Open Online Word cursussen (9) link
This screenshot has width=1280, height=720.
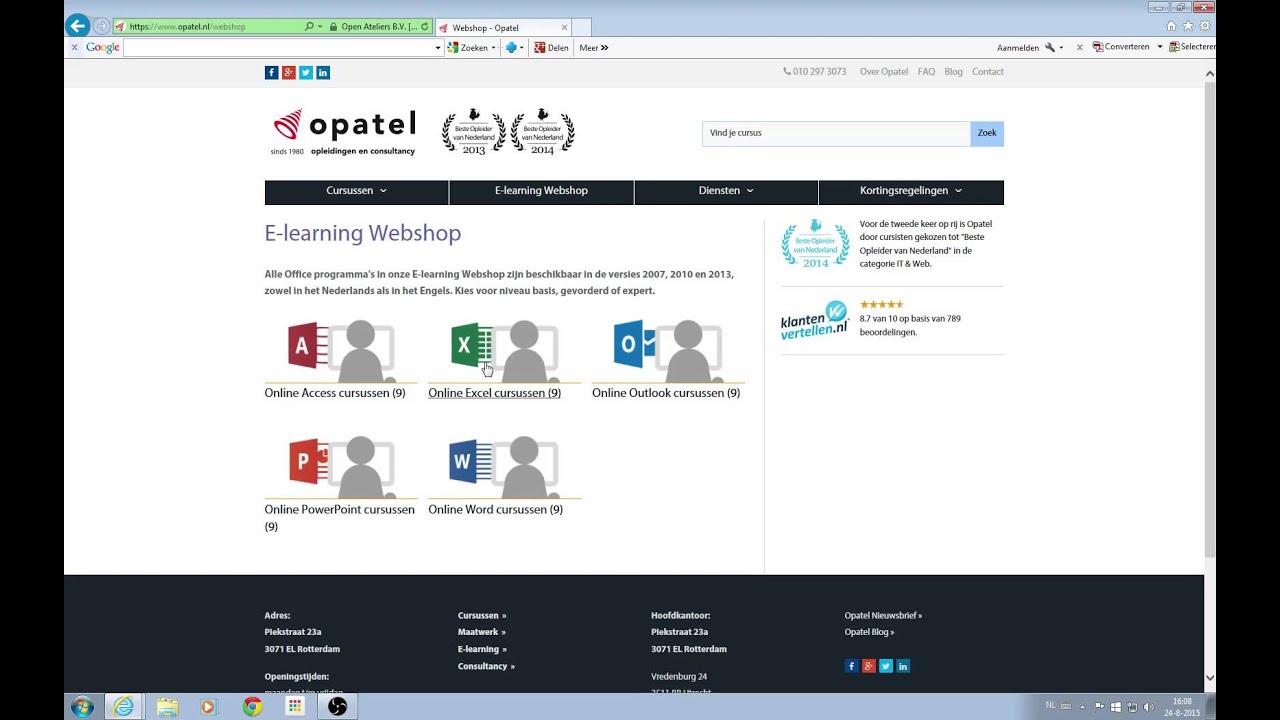tap(495, 509)
